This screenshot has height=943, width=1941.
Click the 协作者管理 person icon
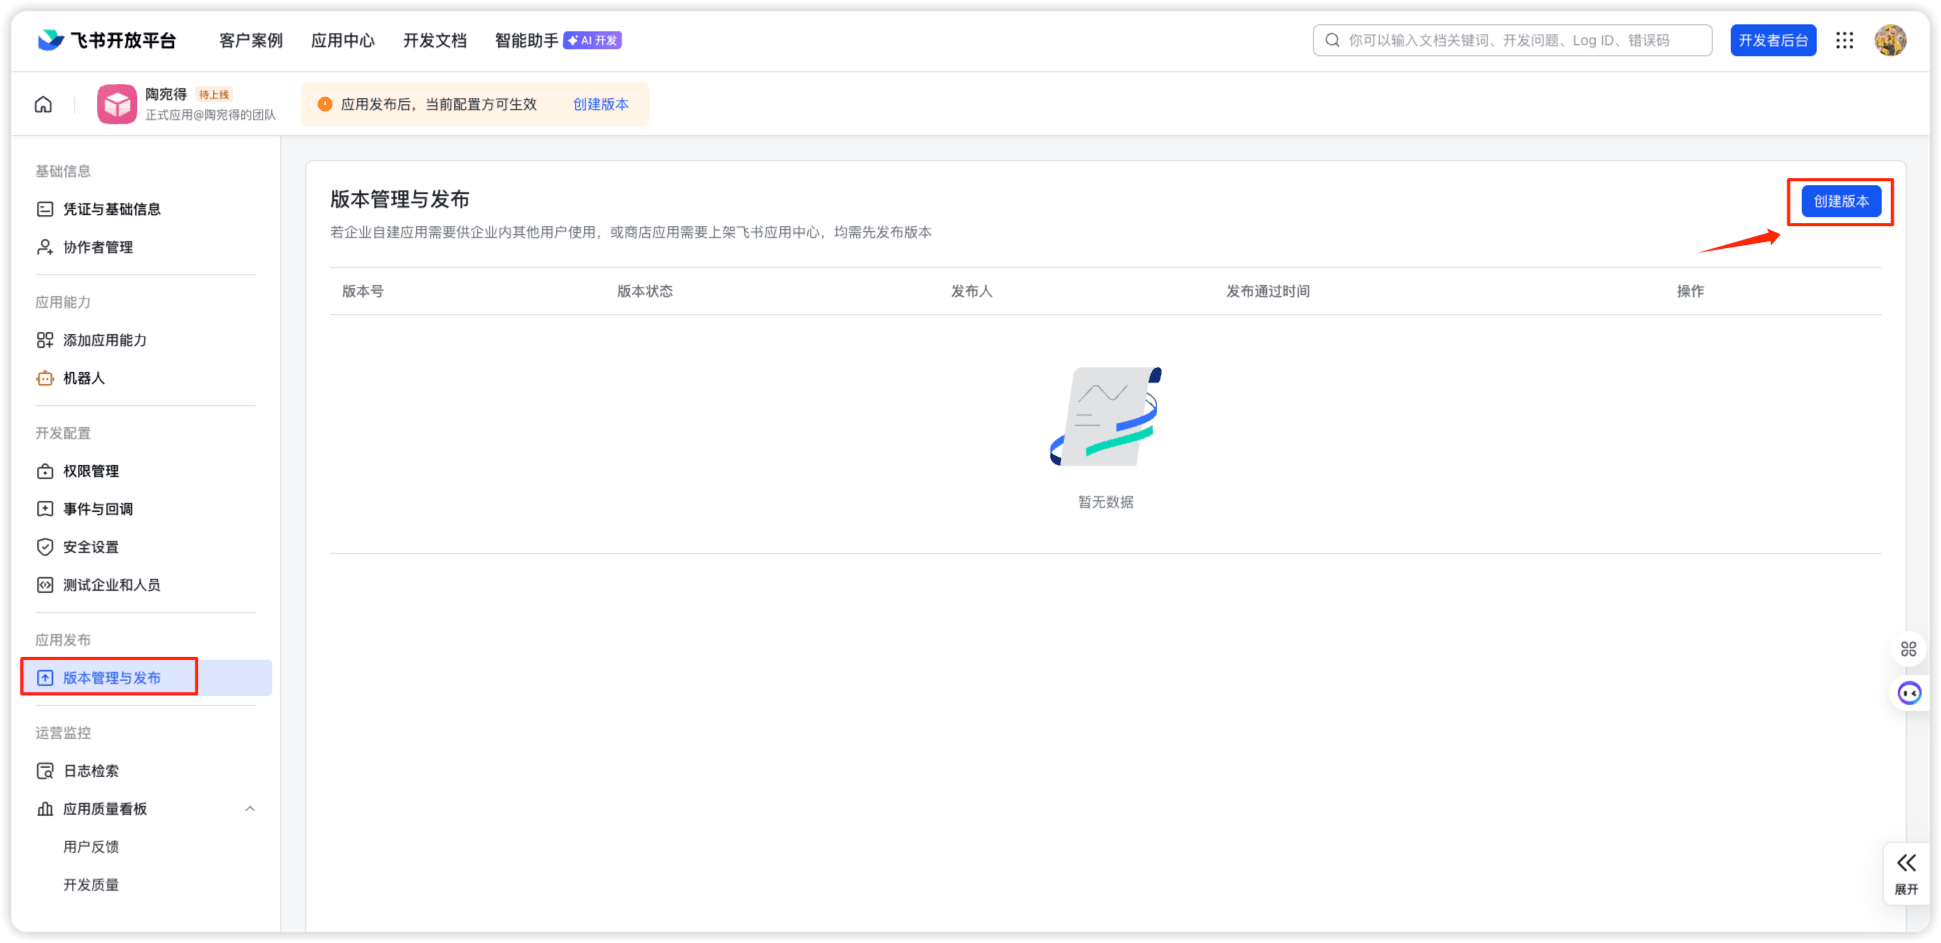pyautogui.click(x=45, y=247)
